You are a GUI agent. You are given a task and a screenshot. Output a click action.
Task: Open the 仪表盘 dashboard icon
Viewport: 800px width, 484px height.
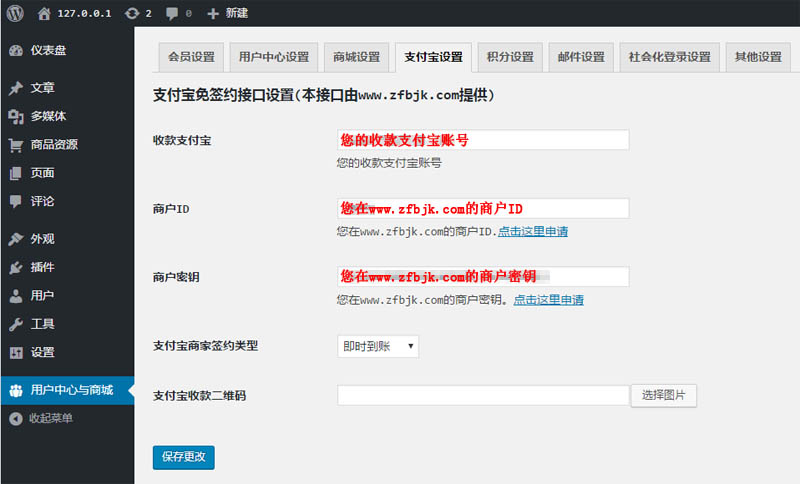16,50
